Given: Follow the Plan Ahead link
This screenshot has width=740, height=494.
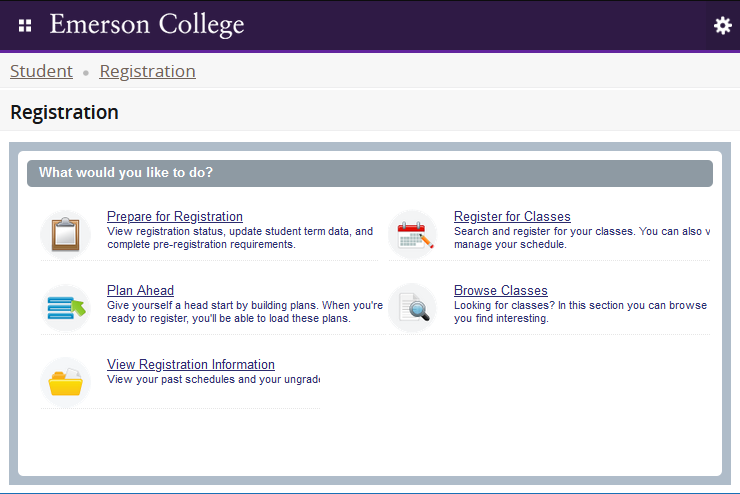Looking at the screenshot, I should click(140, 291).
